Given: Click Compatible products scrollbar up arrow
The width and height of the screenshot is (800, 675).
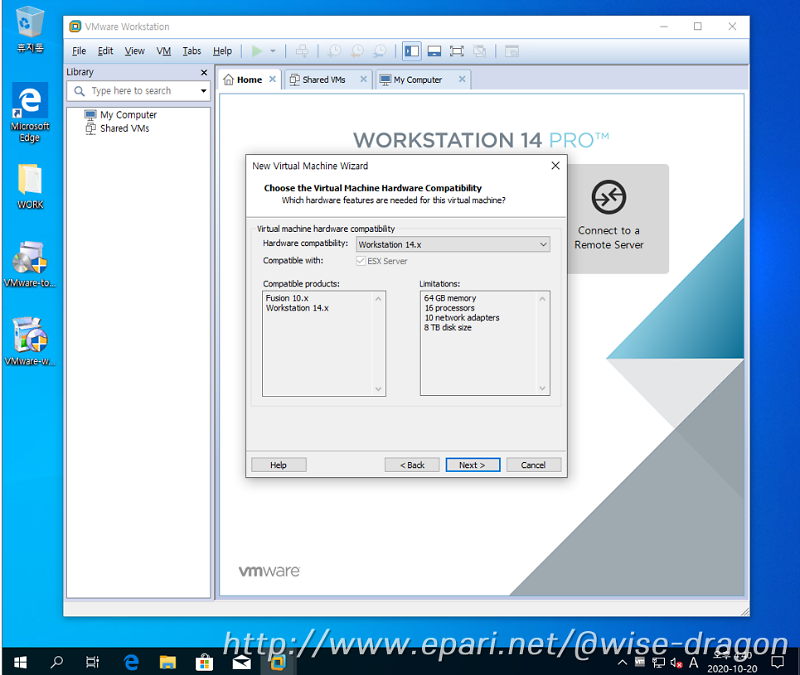Looking at the screenshot, I should pyautogui.click(x=378, y=298).
